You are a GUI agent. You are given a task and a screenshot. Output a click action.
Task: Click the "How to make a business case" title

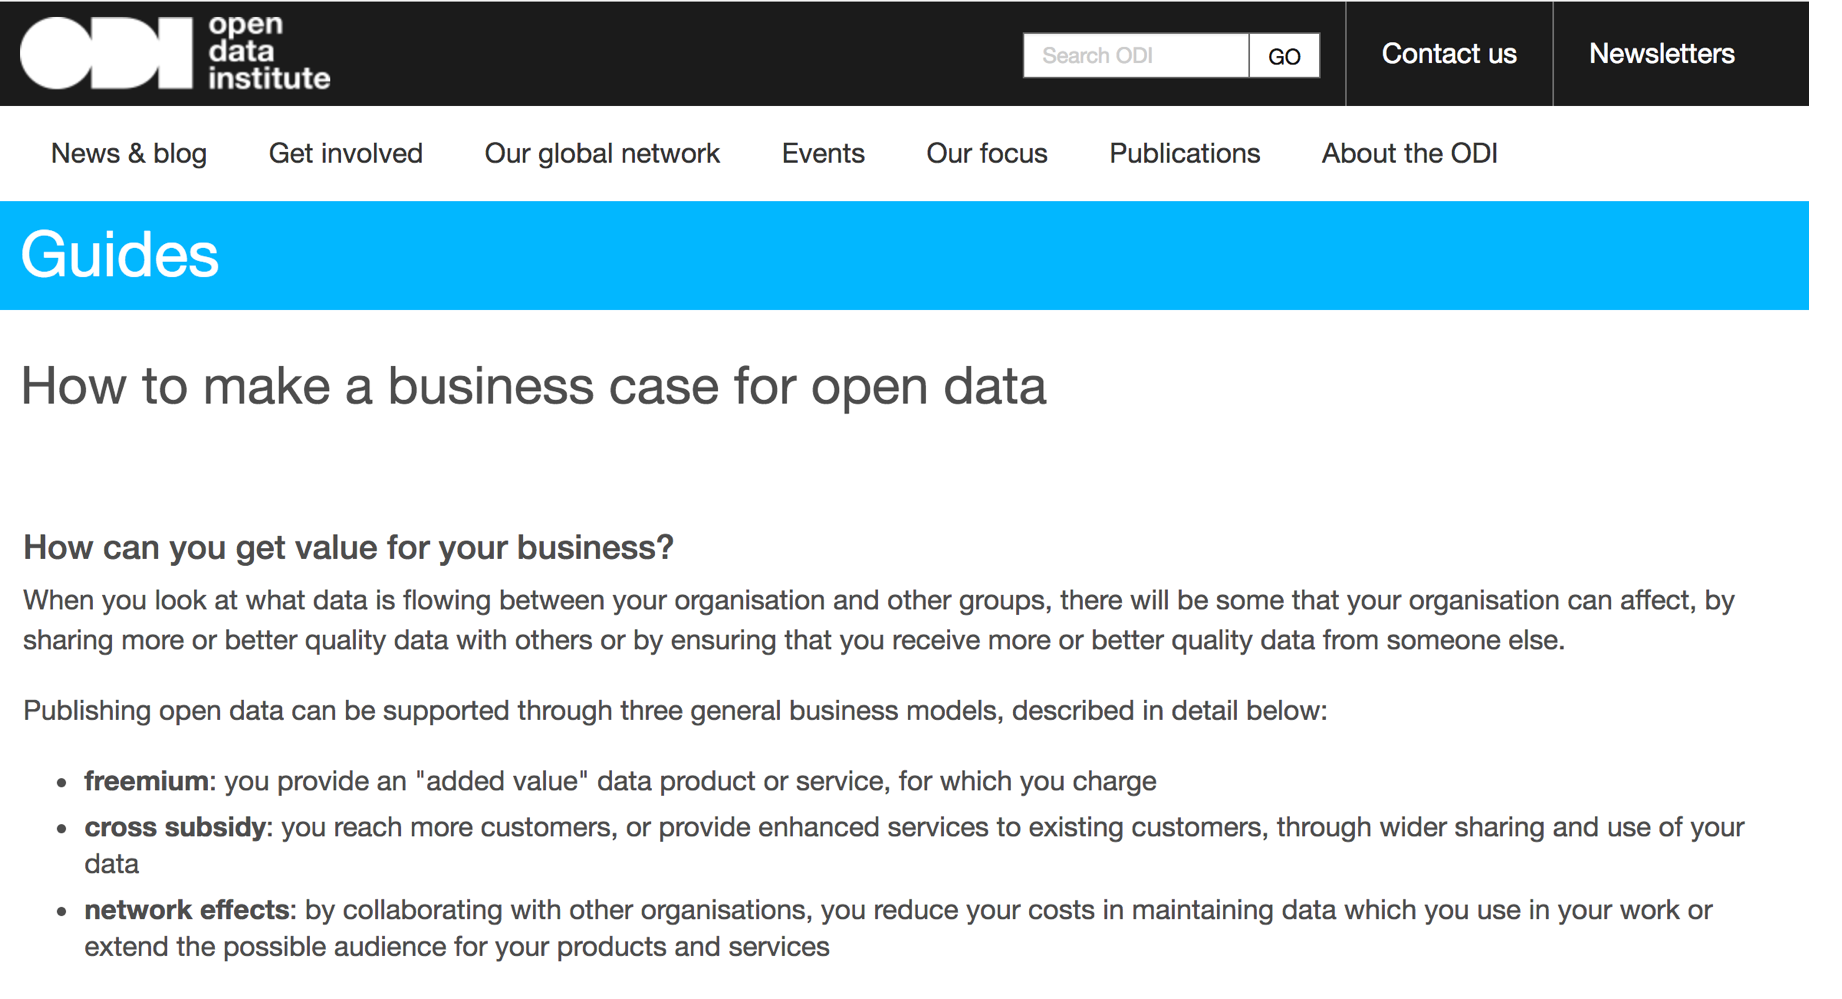pos(533,385)
